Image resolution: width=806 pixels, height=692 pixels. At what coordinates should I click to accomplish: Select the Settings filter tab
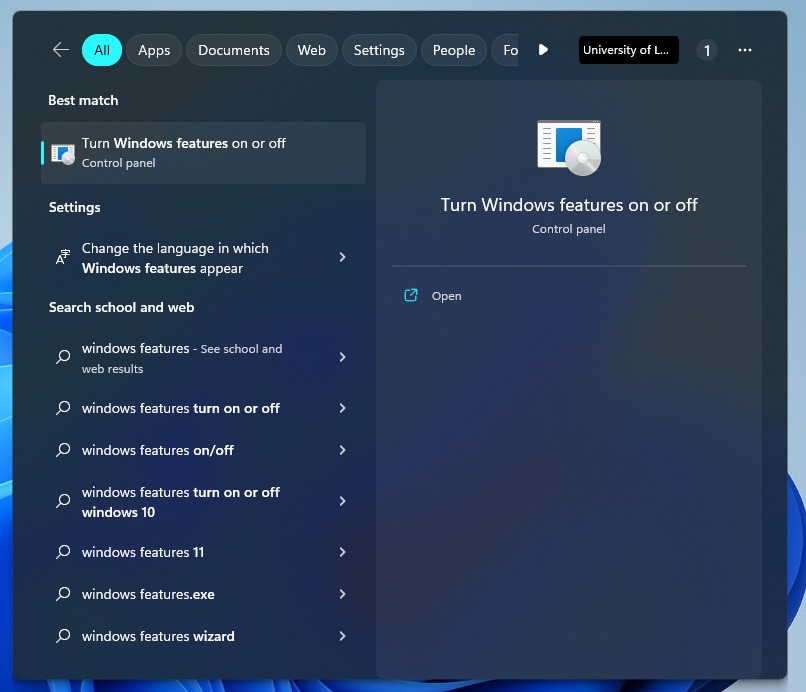(378, 49)
